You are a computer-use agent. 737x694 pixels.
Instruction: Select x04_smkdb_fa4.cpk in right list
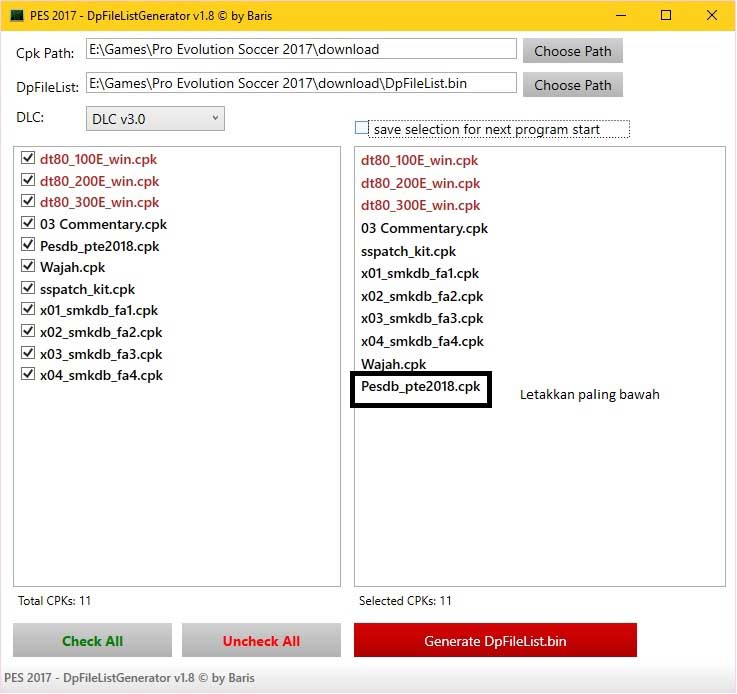[x=422, y=342]
